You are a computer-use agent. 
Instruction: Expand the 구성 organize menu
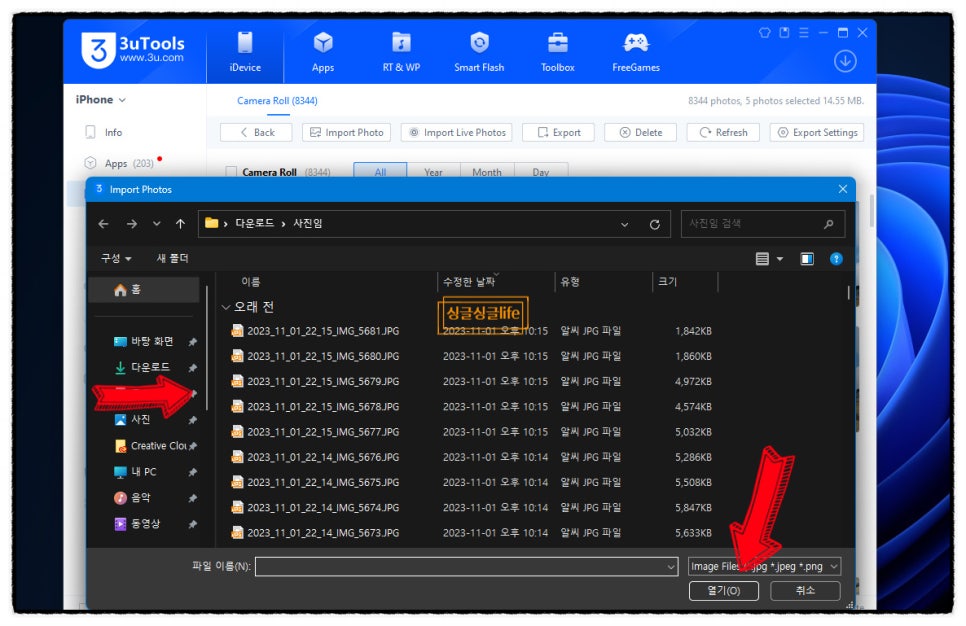tap(116, 258)
